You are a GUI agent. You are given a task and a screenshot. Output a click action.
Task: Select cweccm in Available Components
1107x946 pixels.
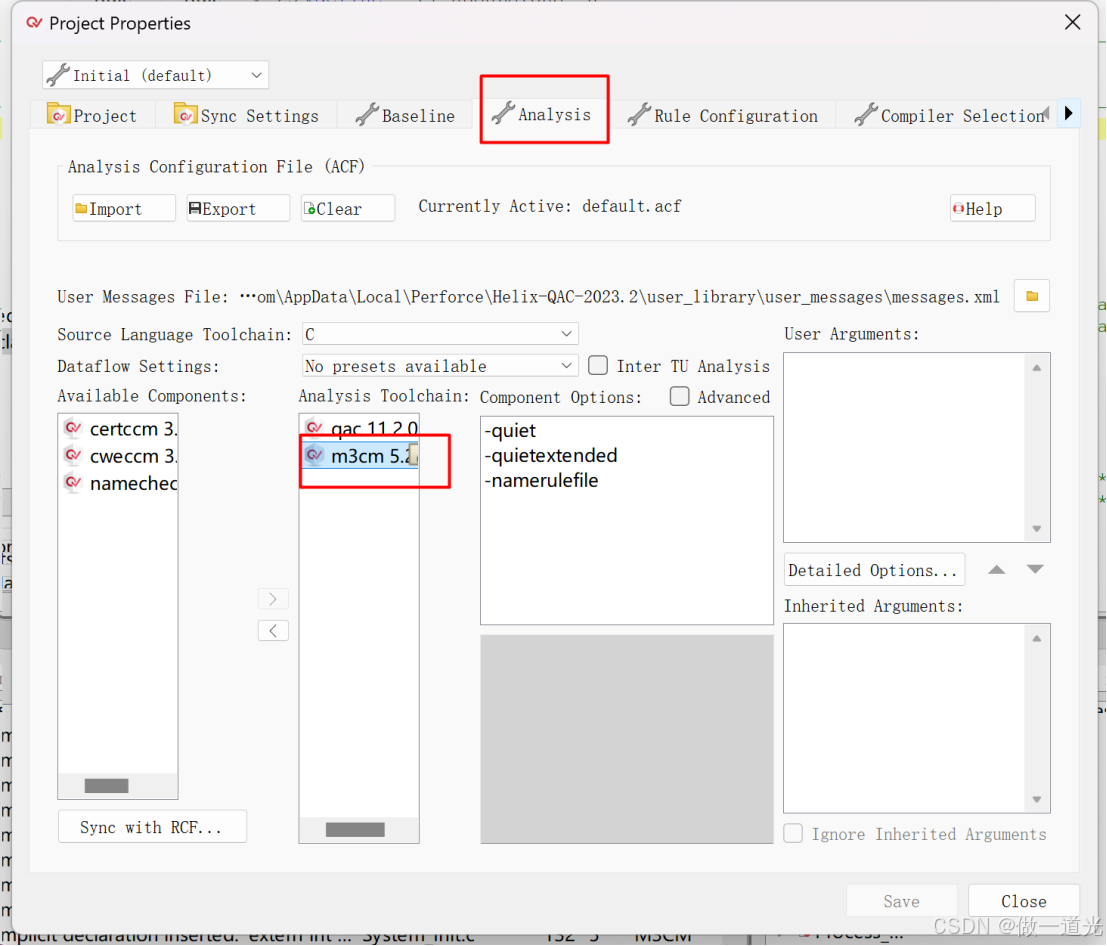pos(120,456)
